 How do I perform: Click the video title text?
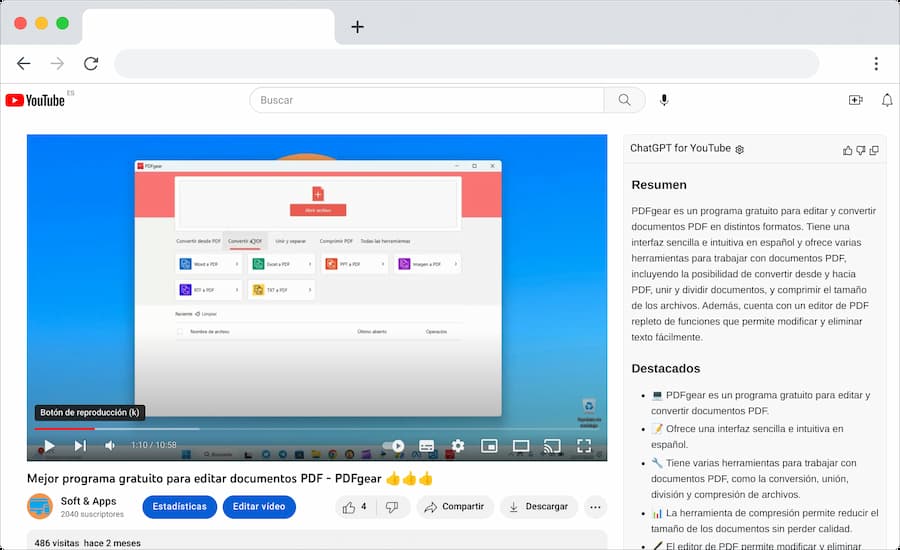tap(230, 478)
